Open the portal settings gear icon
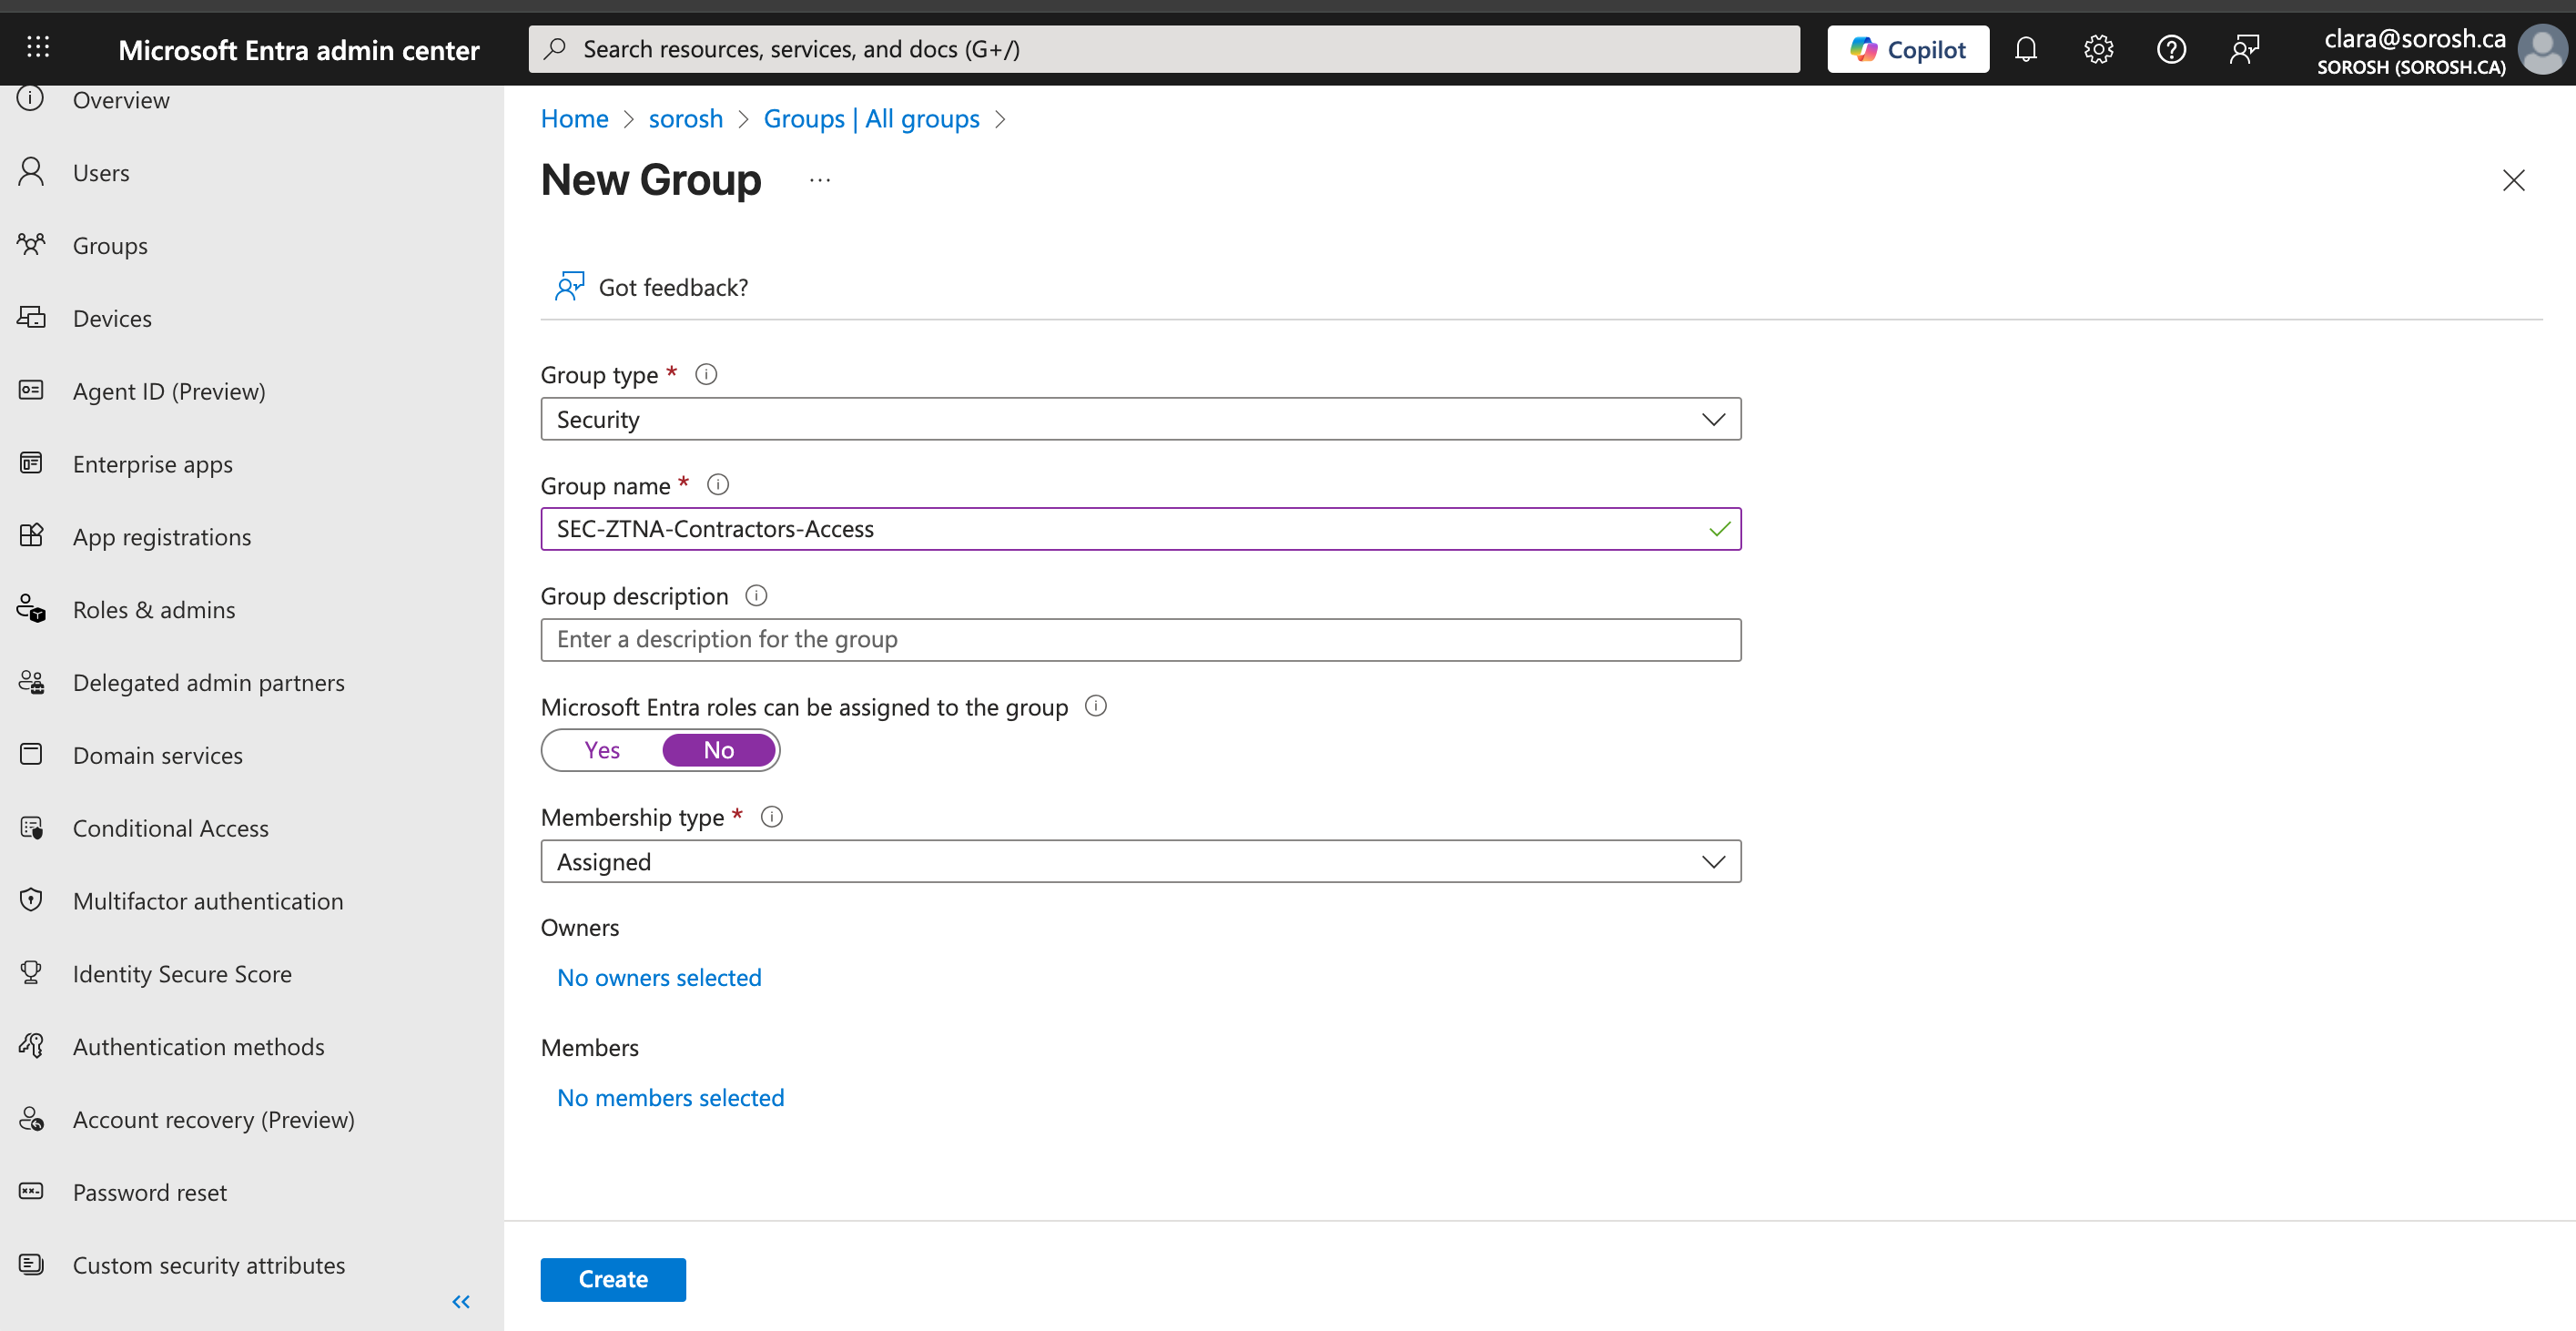The height and width of the screenshot is (1331, 2576). click(2098, 49)
